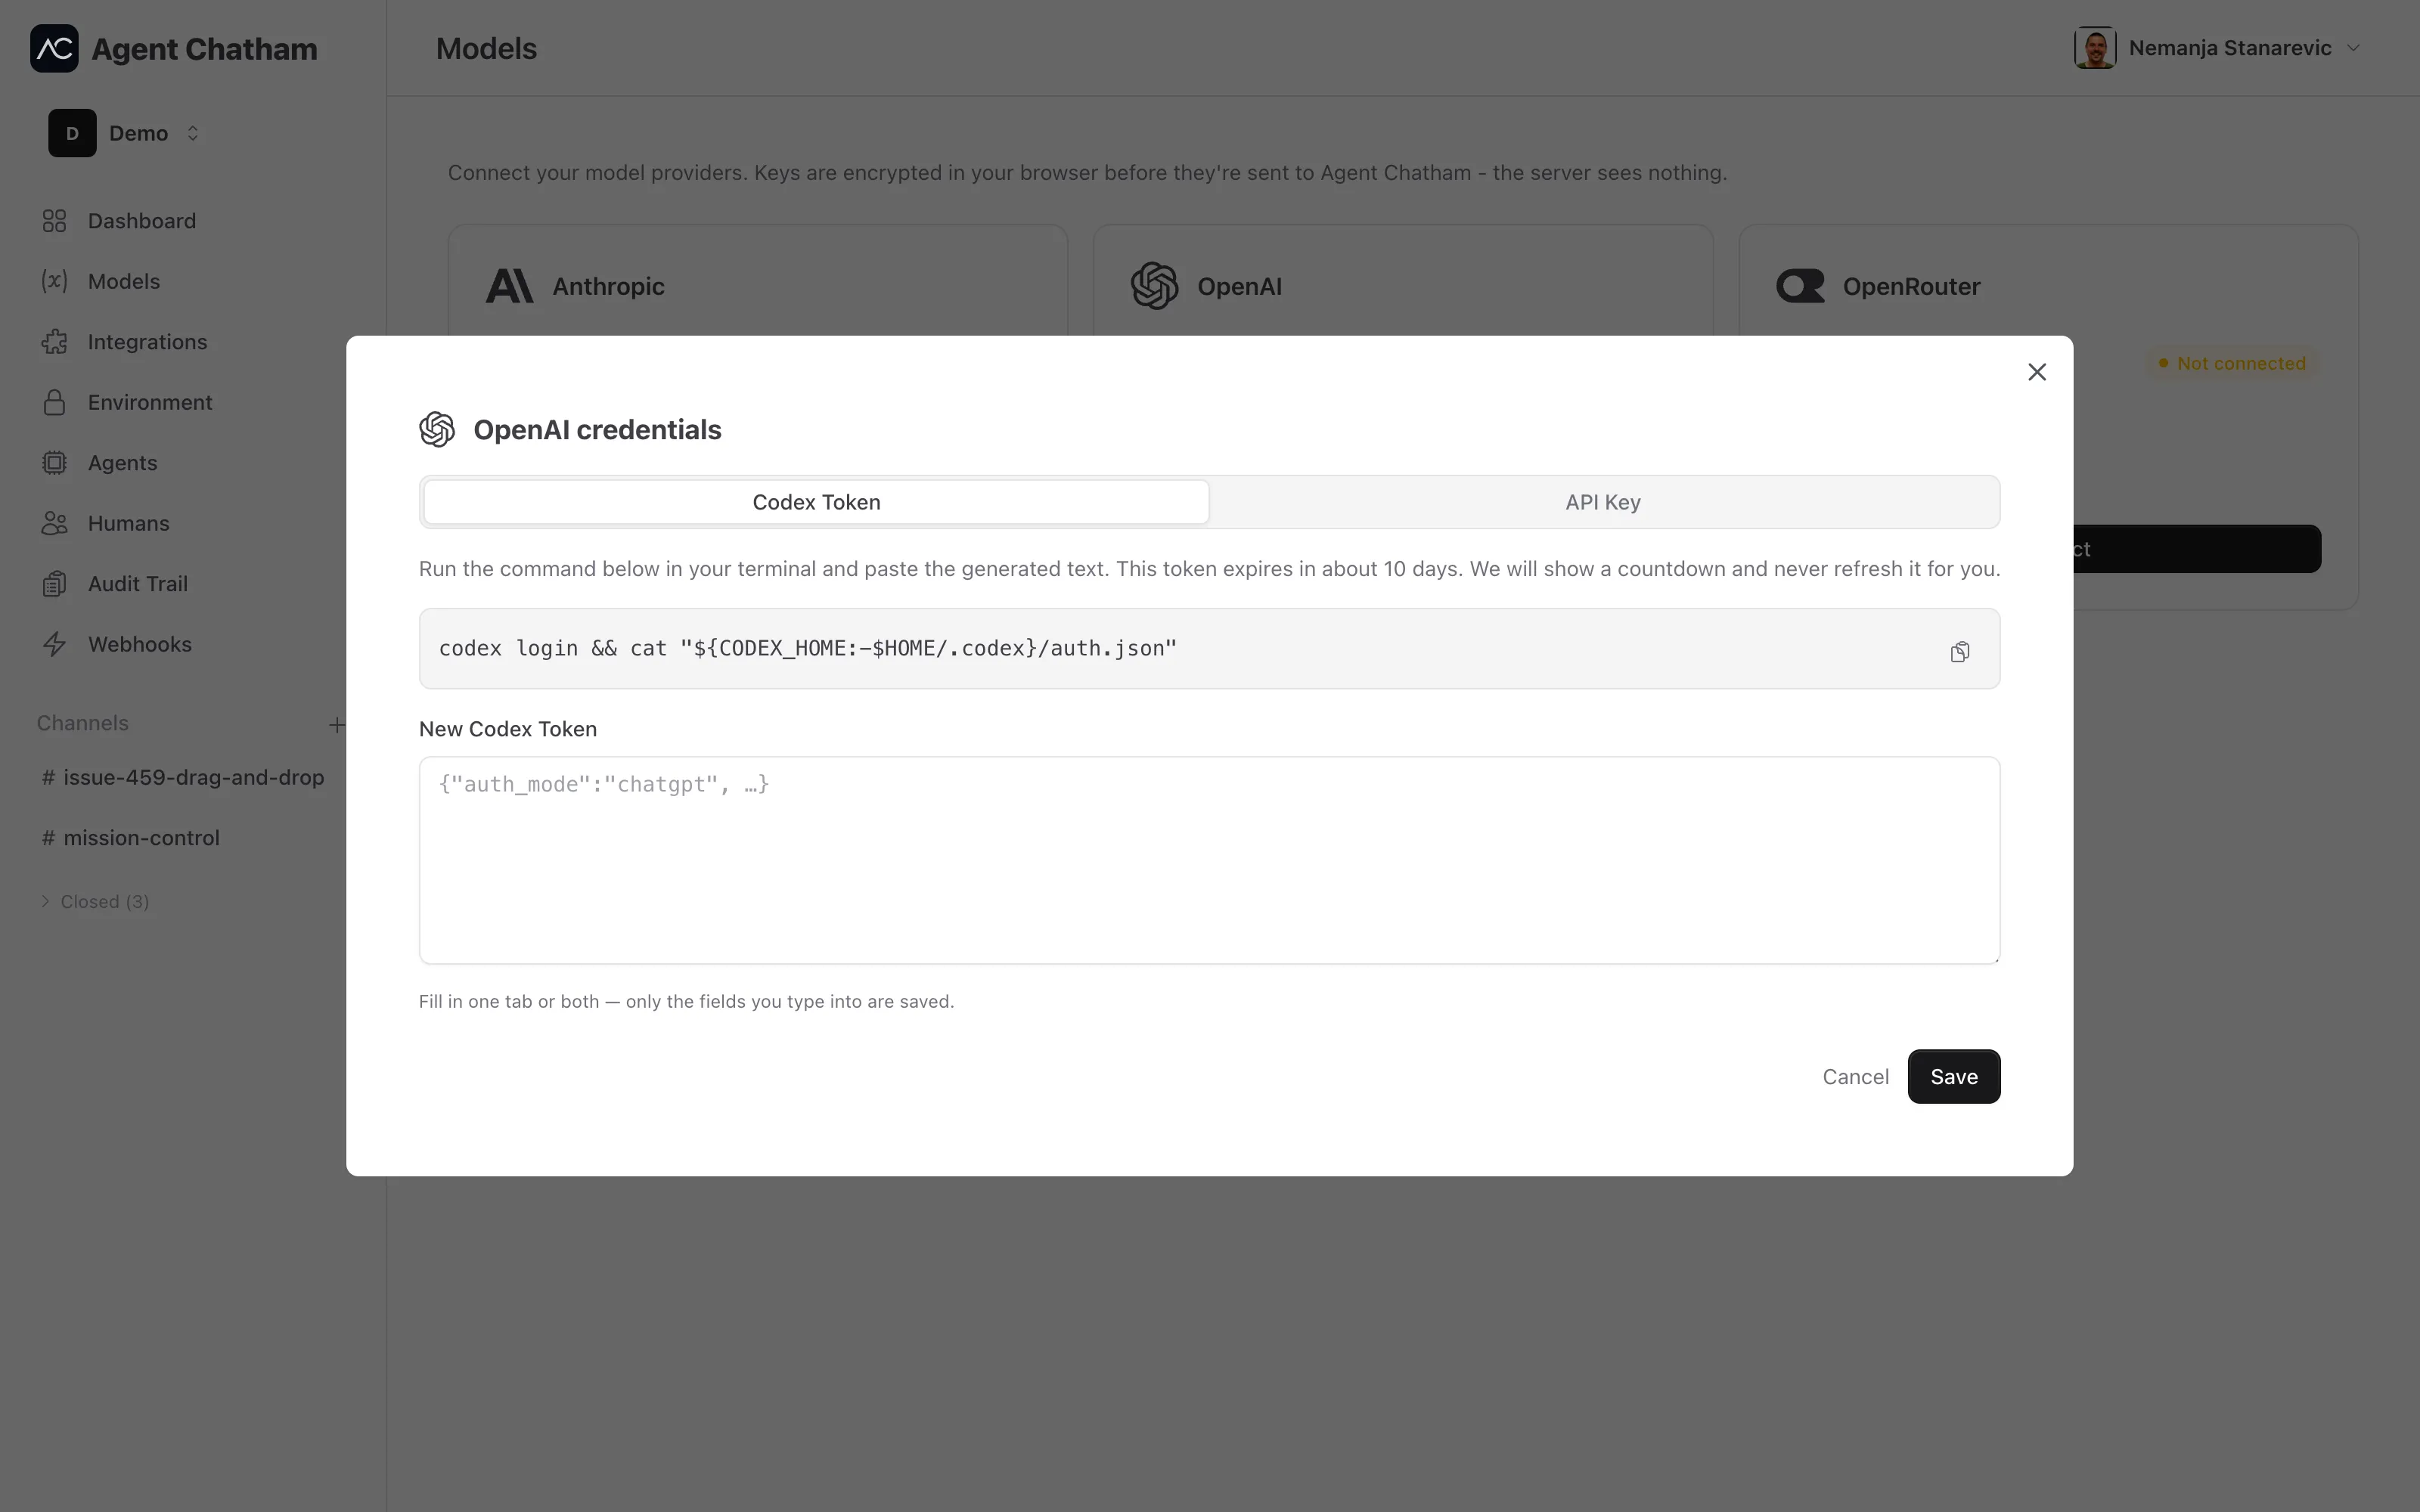Copy the codex login command
This screenshot has width=2420, height=1512.
pyautogui.click(x=1960, y=652)
